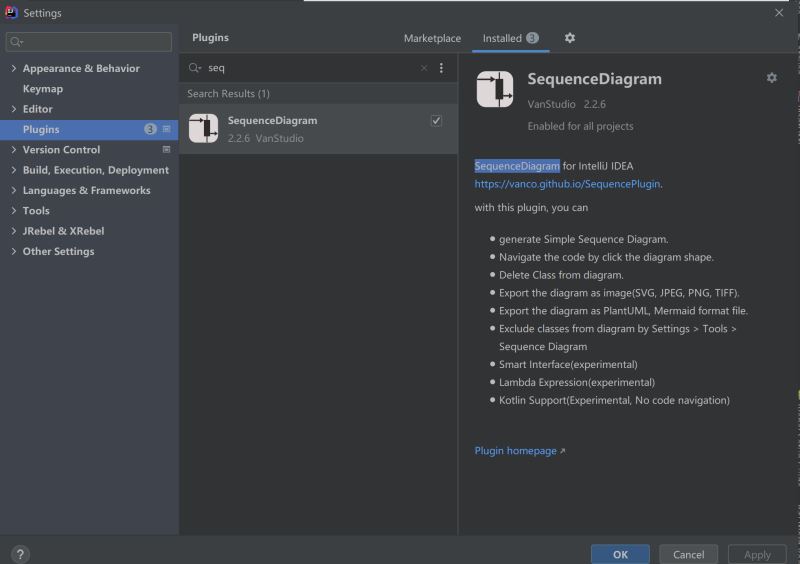Image resolution: width=800 pixels, height=564 pixels.
Task: Expand the Editor settings node
Action: (14, 109)
